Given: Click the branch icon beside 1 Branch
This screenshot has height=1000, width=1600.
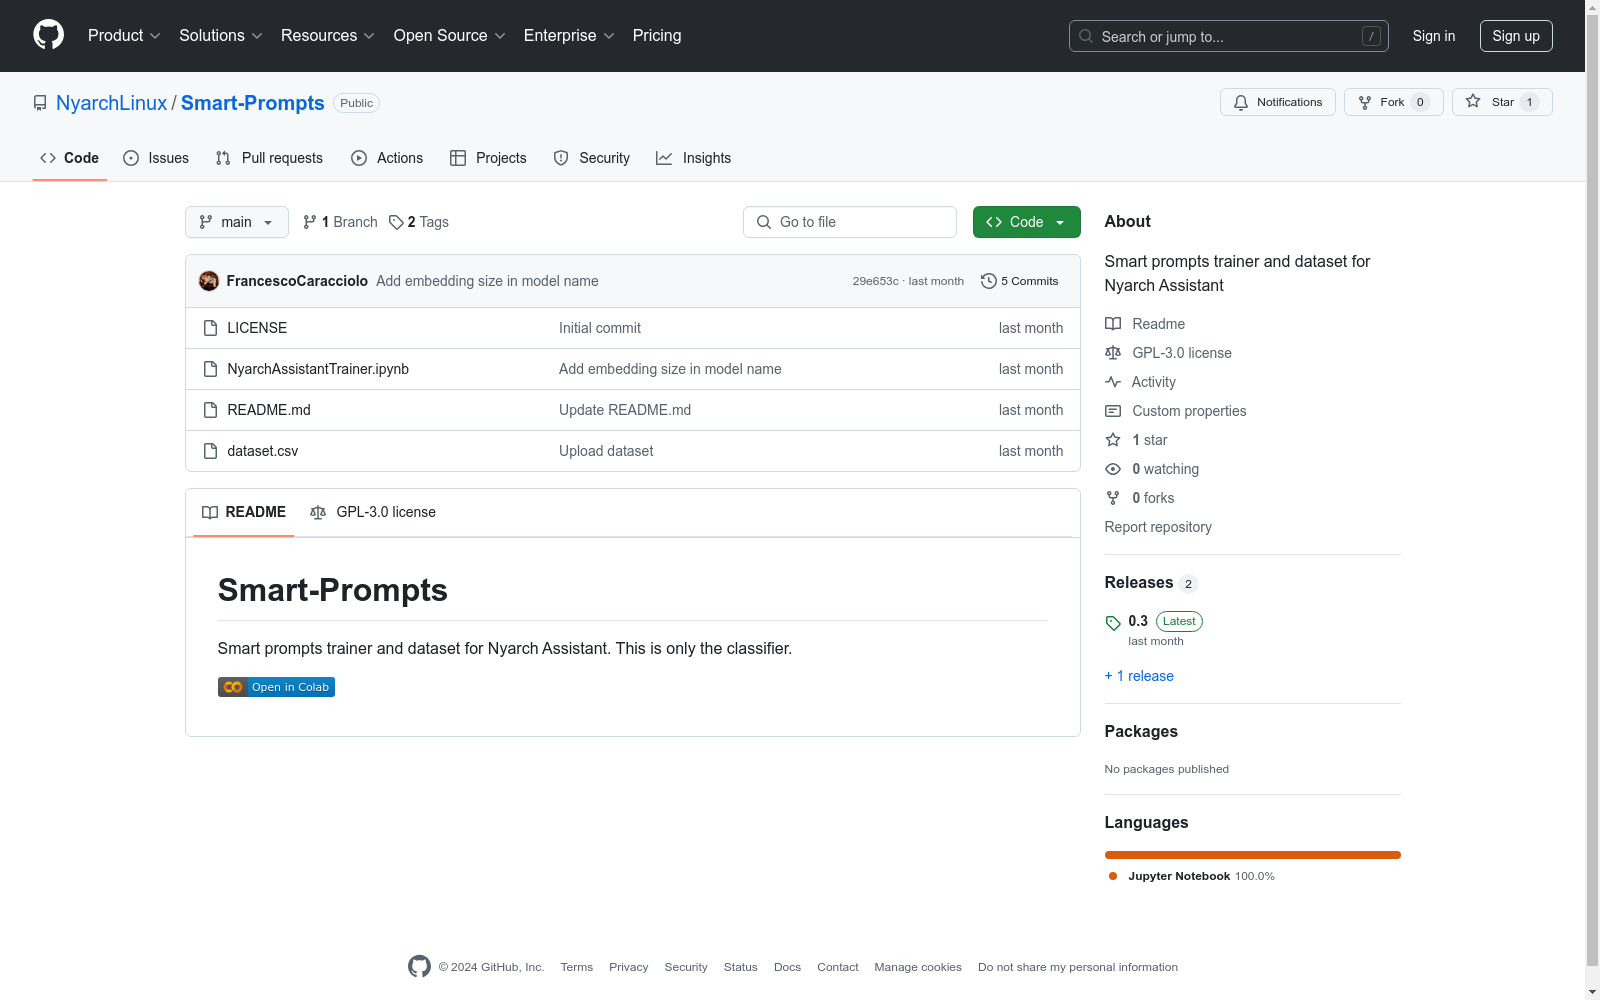Looking at the screenshot, I should click(x=310, y=222).
